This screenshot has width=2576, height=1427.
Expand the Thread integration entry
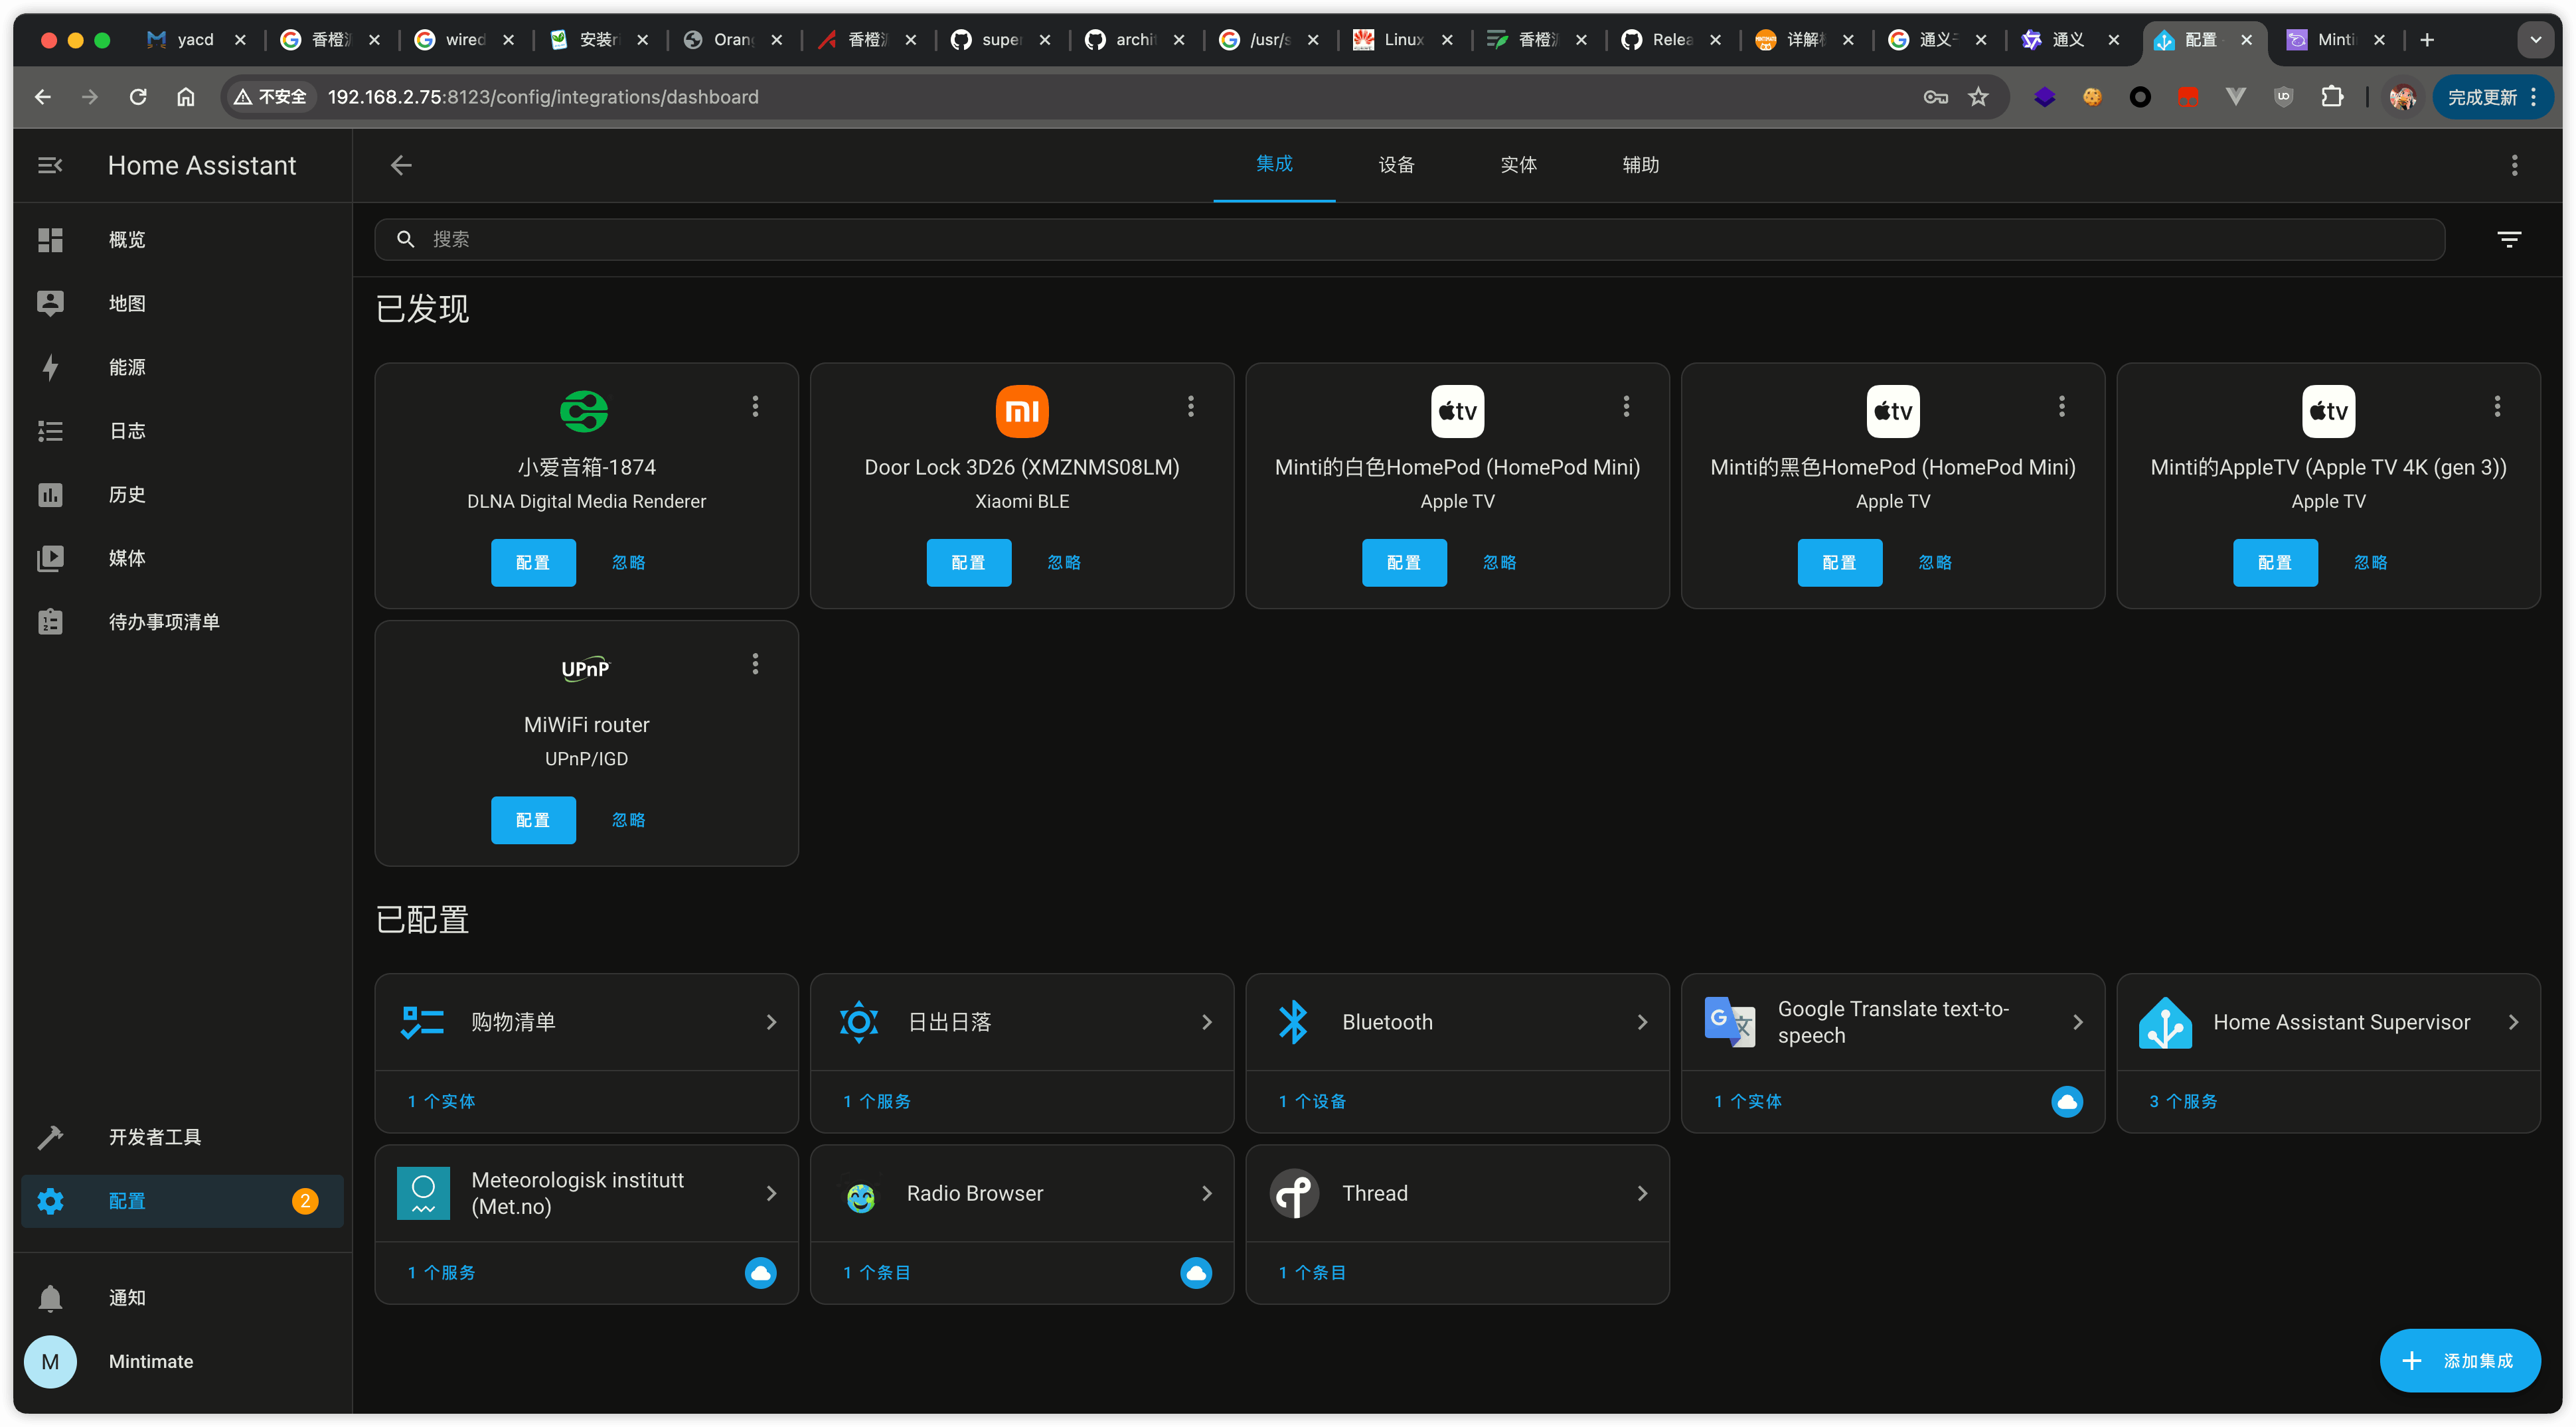(x=1641, y=1193)
